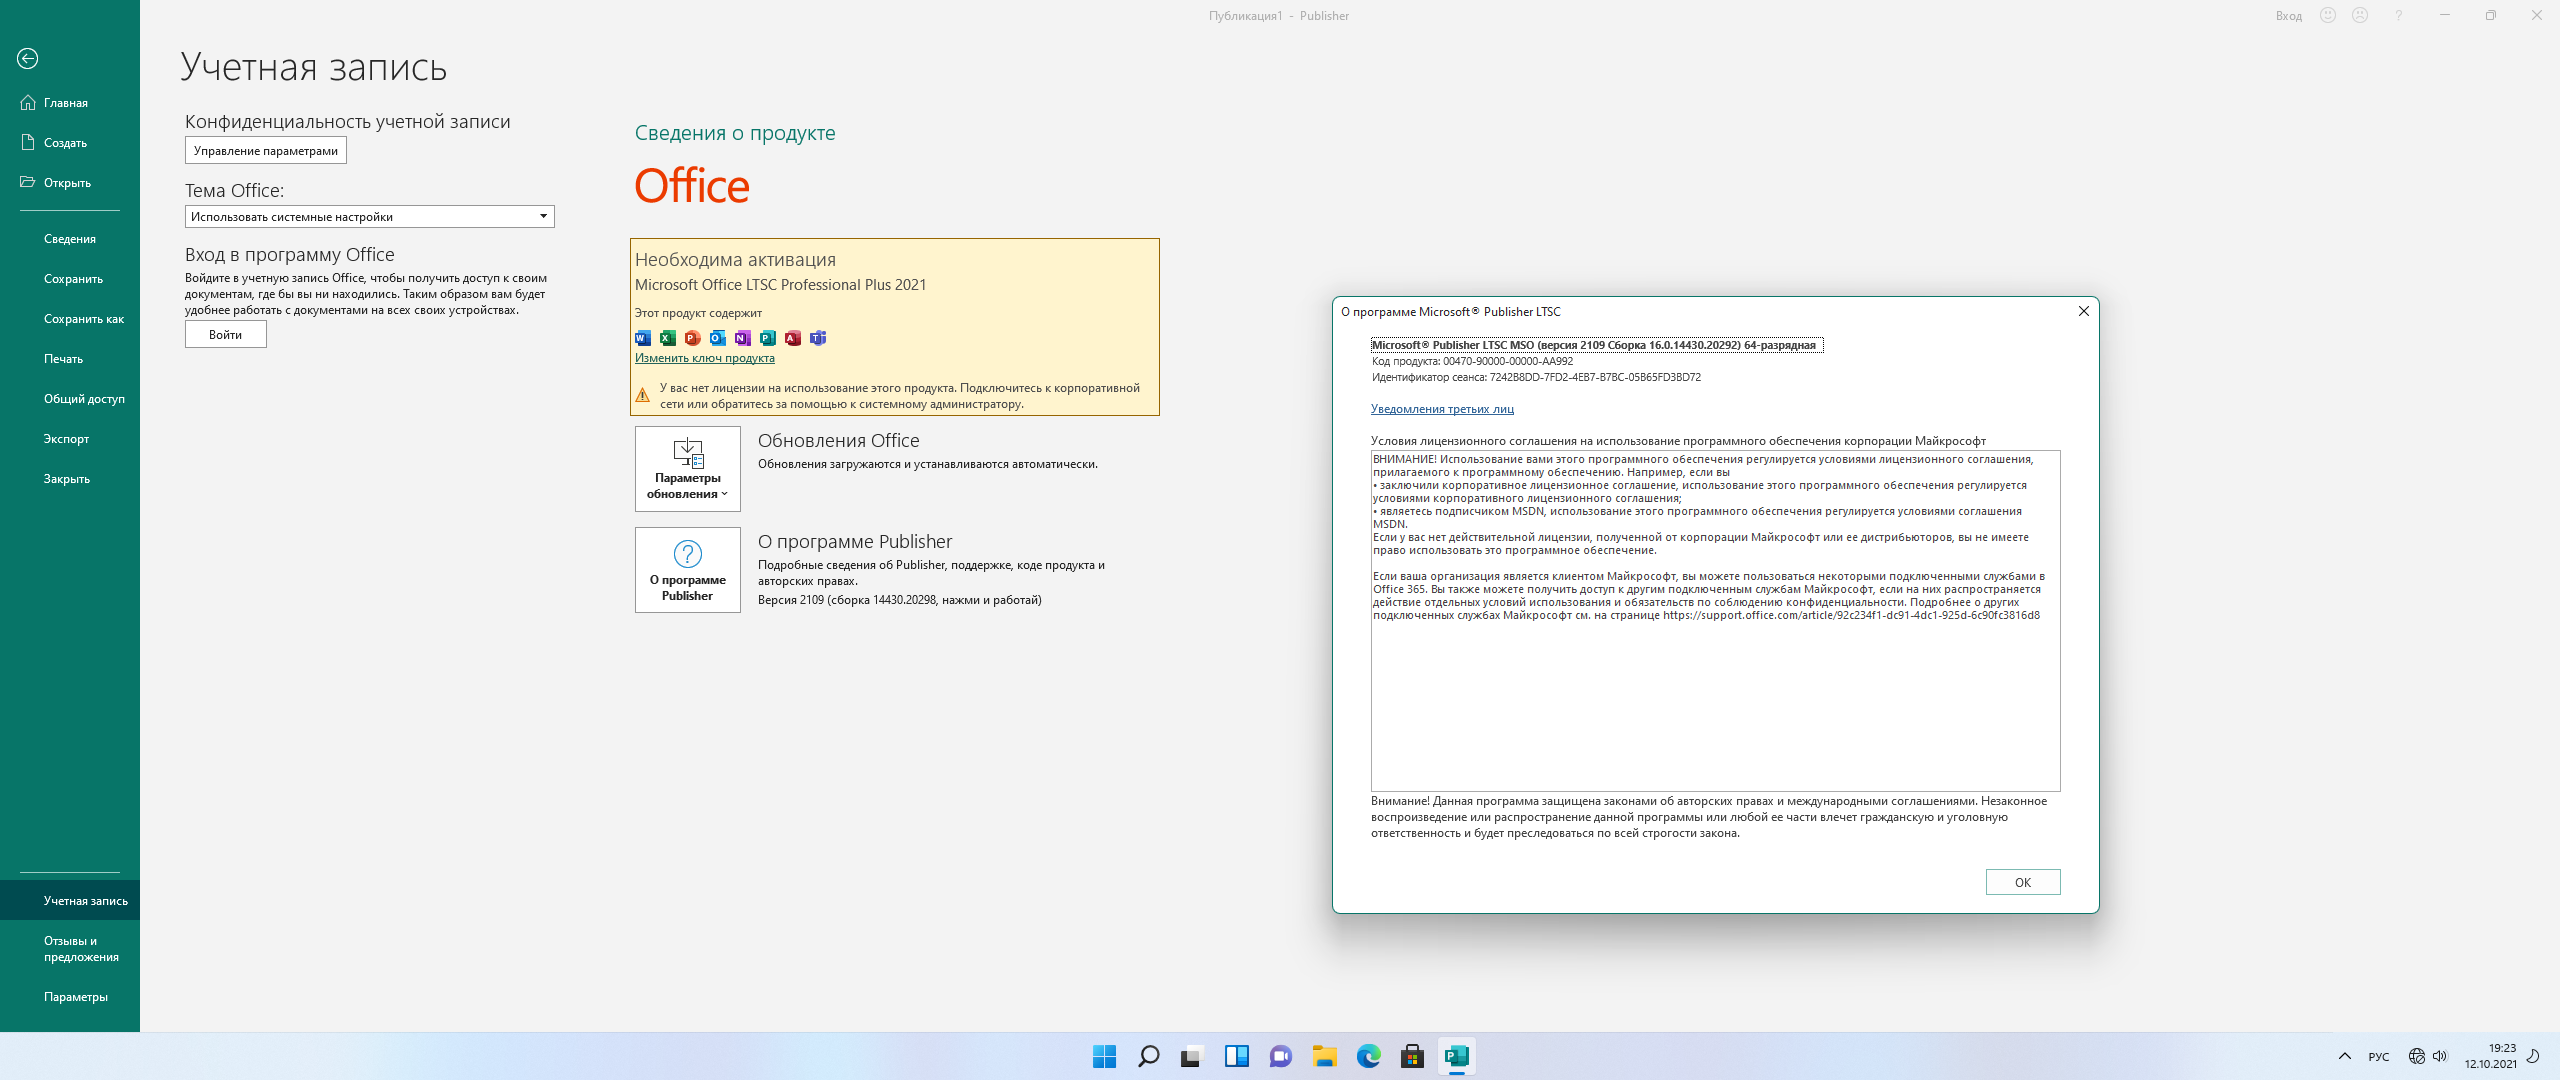This screenshot has height=1080, width=2560.
Task: Click the Microsoft Office LTSC Professional Plus 2021 text
Action: (781, 285)
